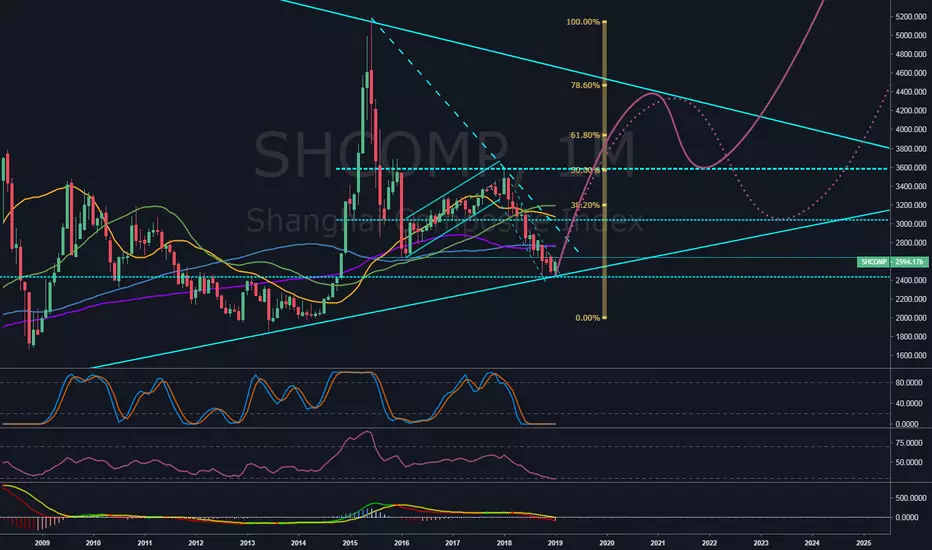Image resolution: width=932 pixels, height=550 pixels.
Task: Click the 1600.000 price axis label
Action: click(x=911, y=356)
